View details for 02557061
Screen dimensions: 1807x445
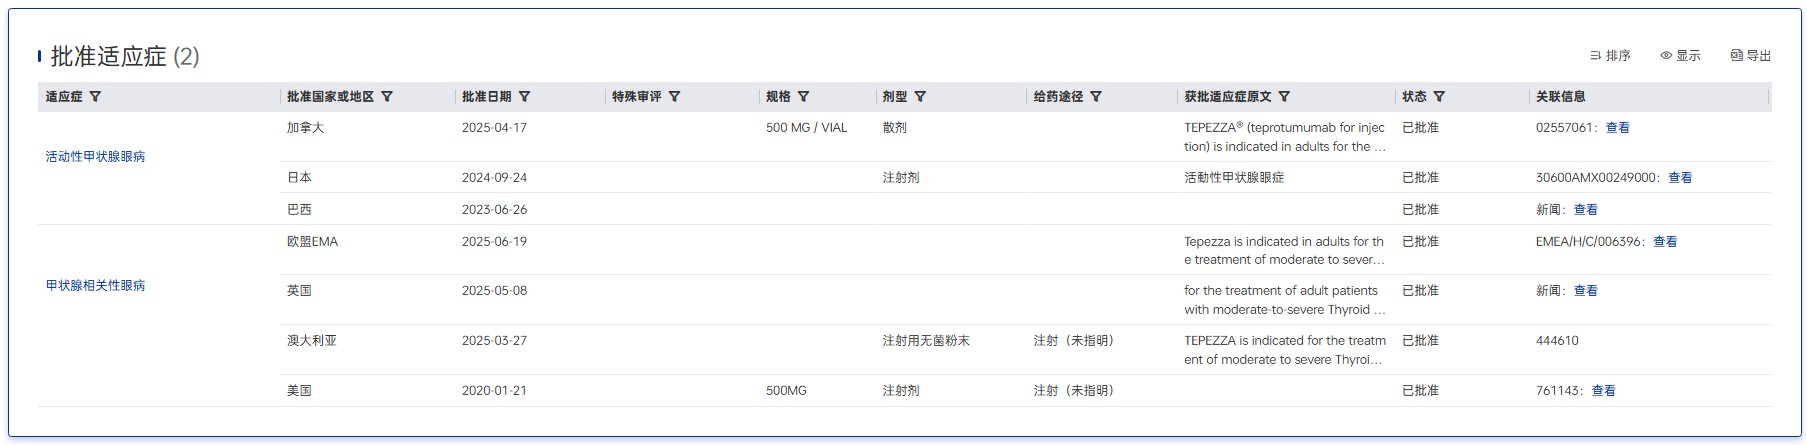click(1617, 128)
